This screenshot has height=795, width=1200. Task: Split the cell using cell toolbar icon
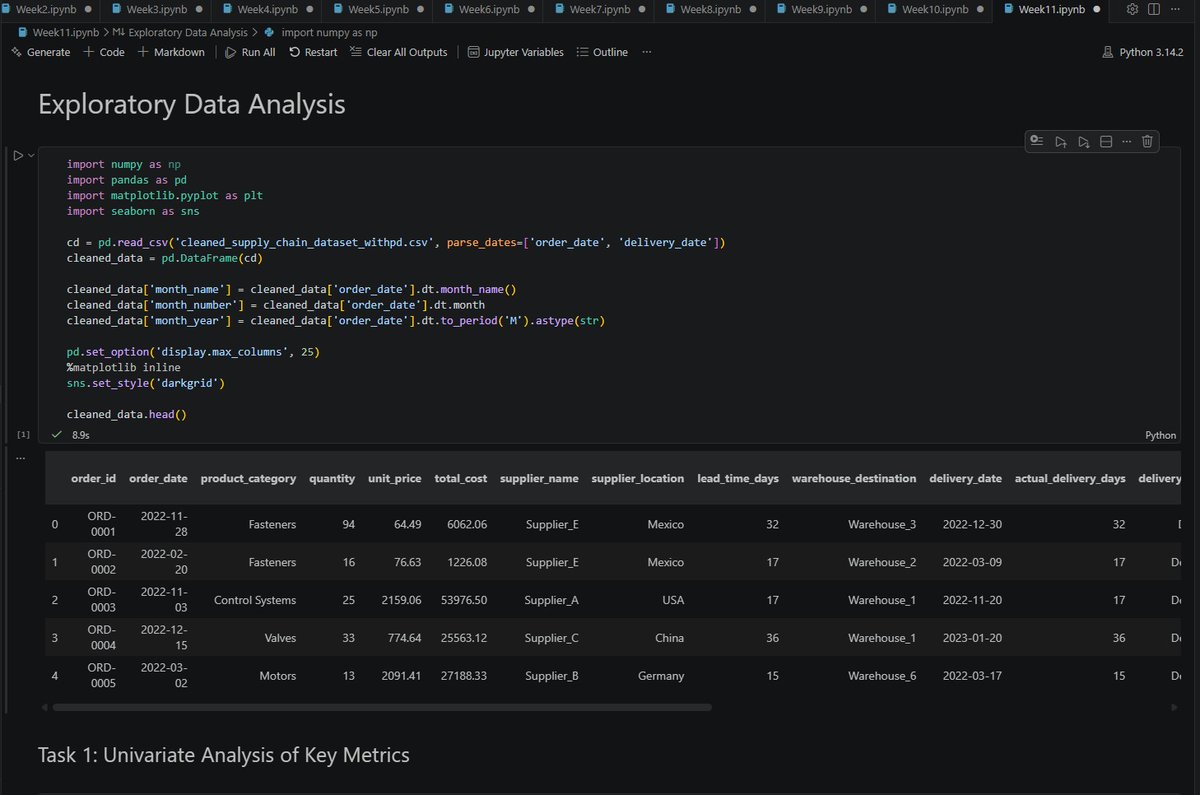(x=1106, y=142)
